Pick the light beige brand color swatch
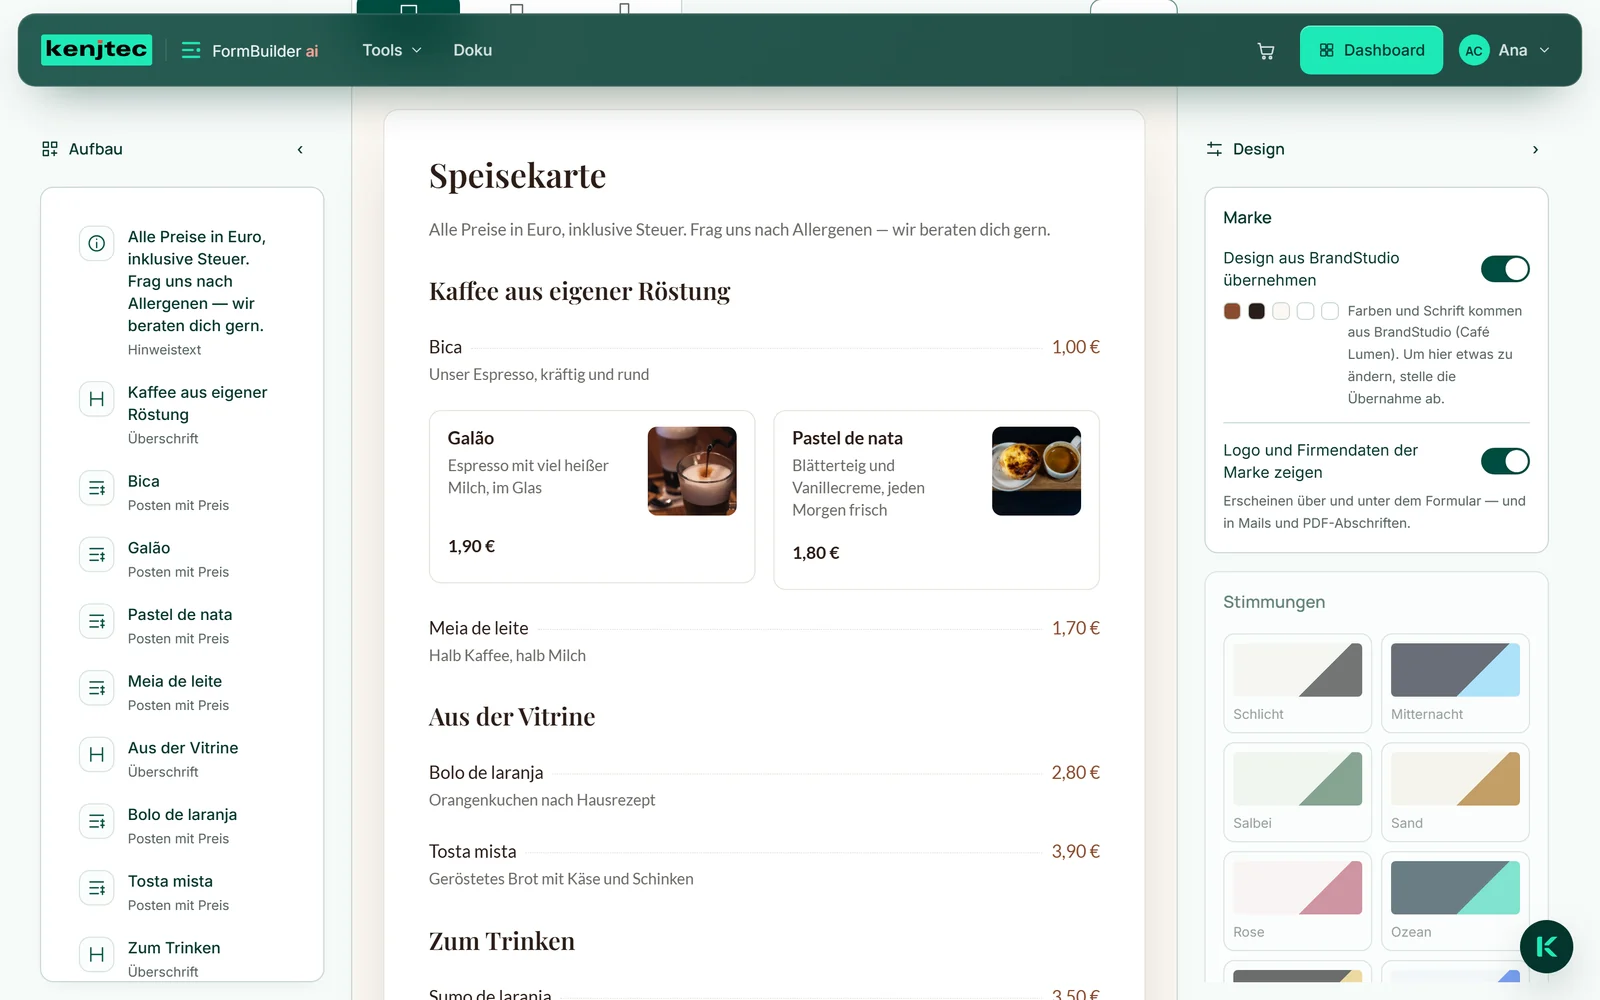The width and height of the screenshot is (1600, 1000). tap(1281, 311)
